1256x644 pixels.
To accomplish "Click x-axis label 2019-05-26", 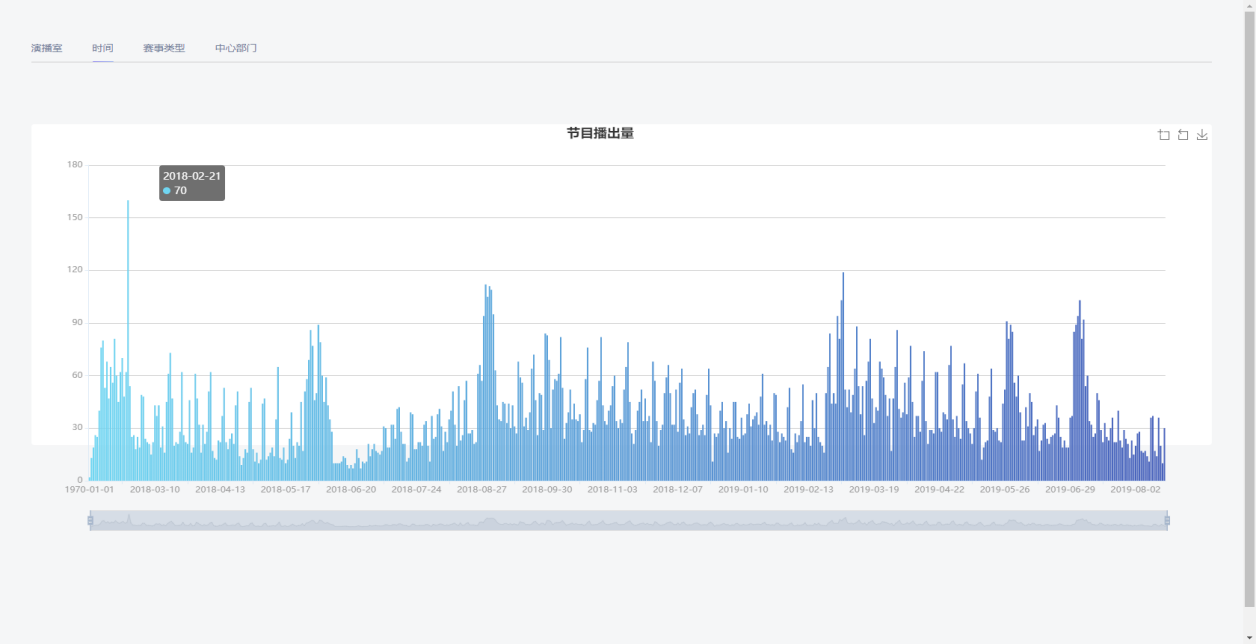I will [x=1004, y=490].
